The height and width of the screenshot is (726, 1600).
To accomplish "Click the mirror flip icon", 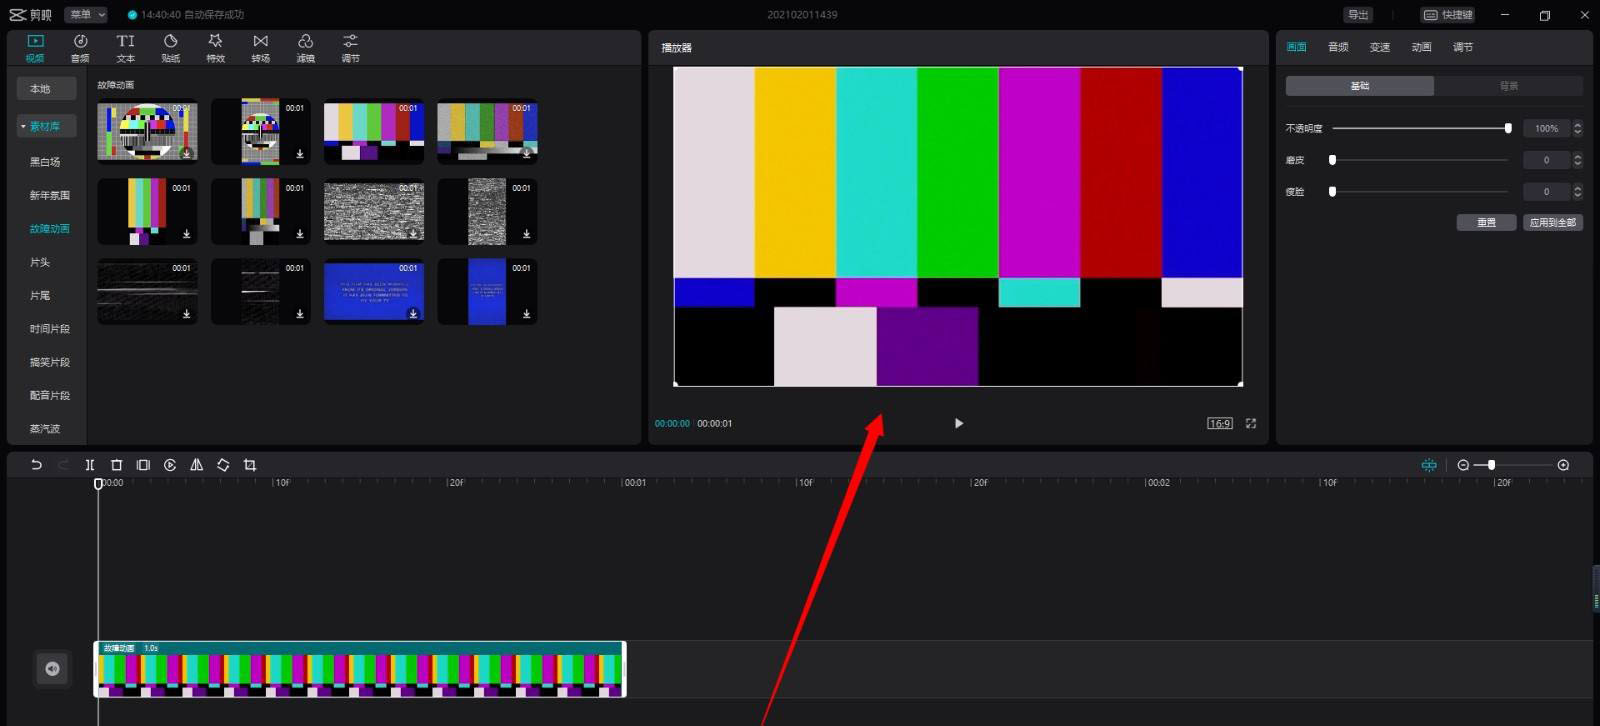I will point(197,465).
